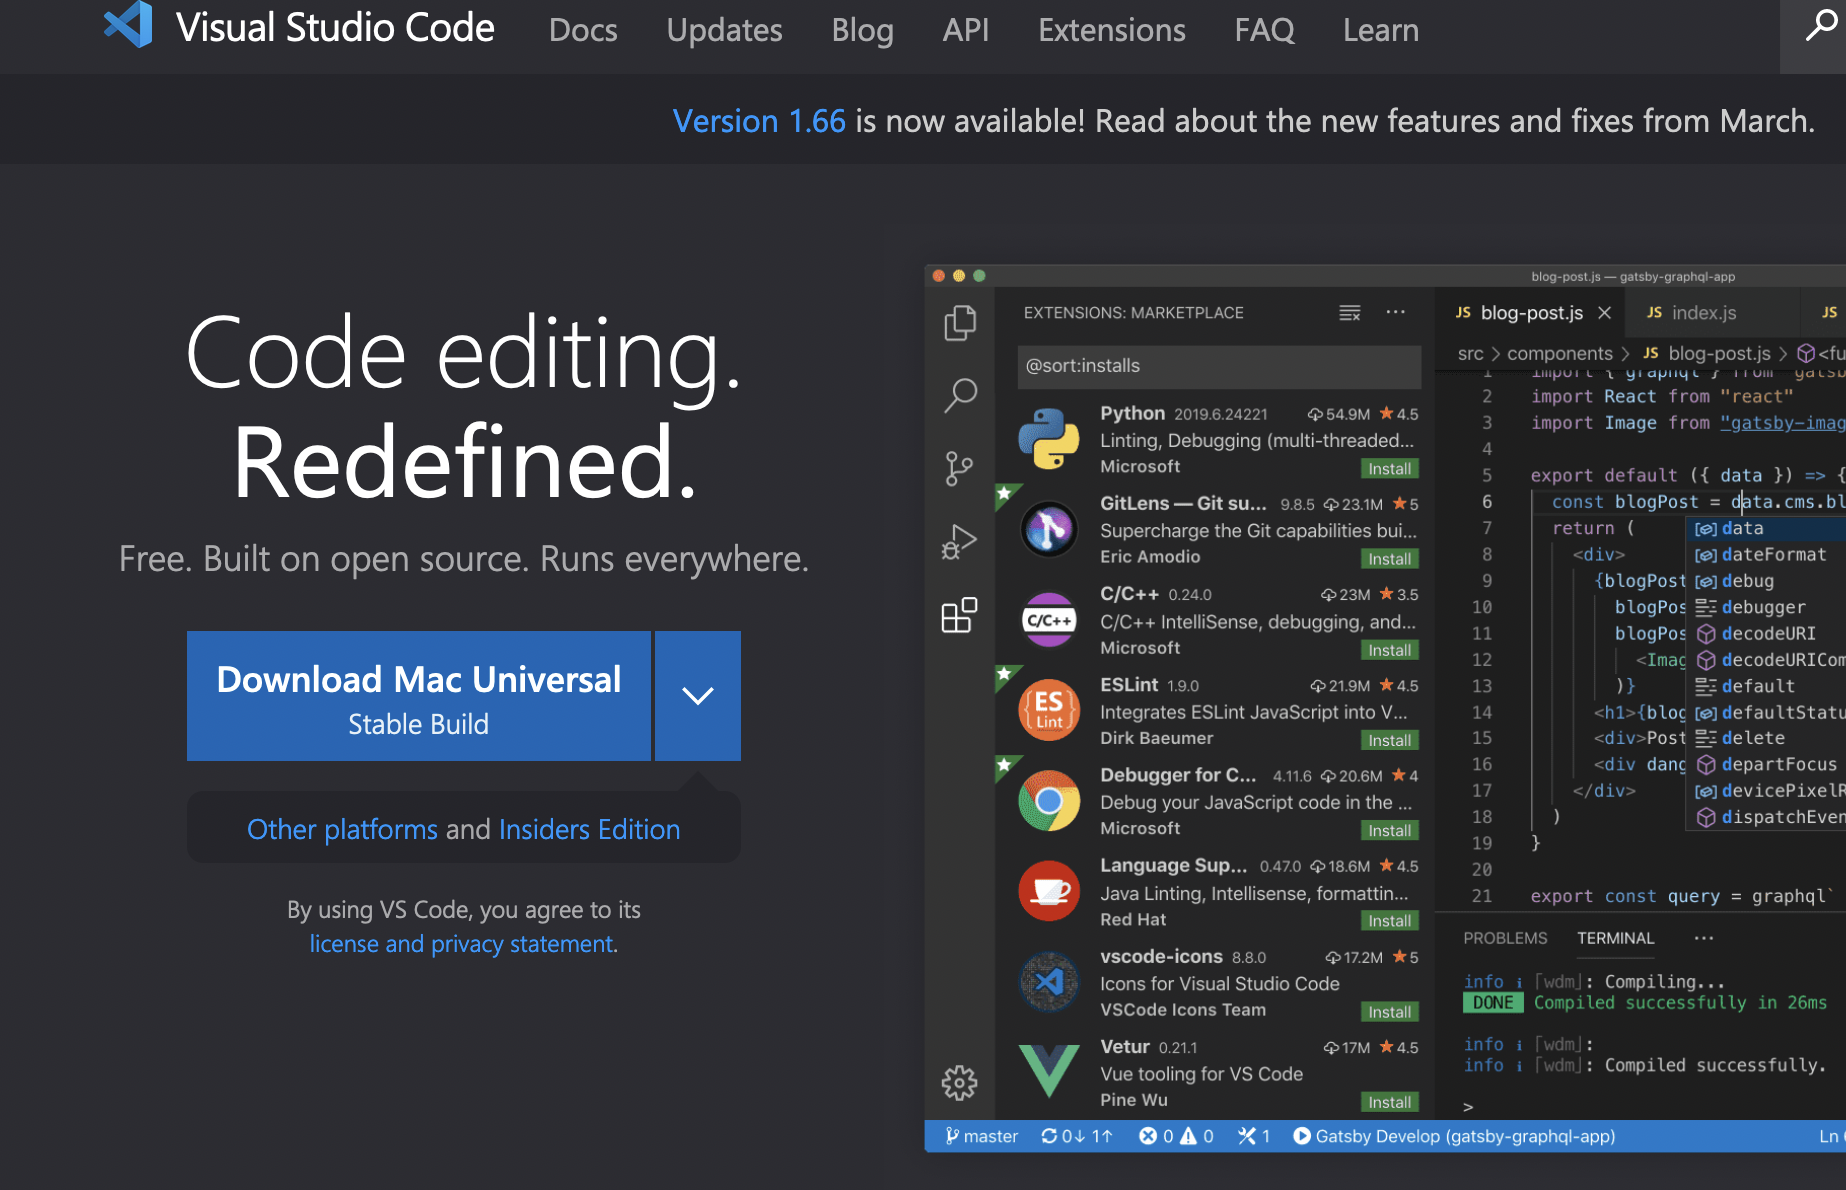1846x1190 pixels.
Task: Click the sync changes status bar item
Action: tap(1077, 1136)
